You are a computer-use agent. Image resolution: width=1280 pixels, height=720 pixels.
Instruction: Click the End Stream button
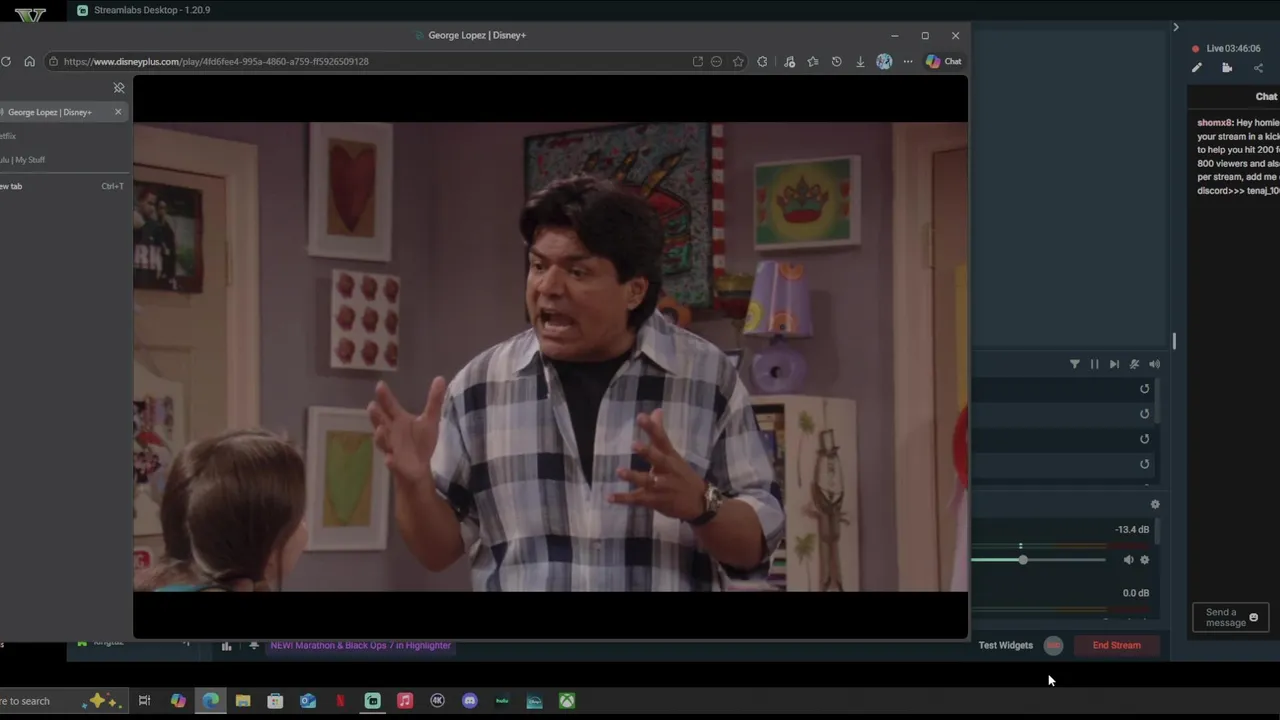[1116, 645]
